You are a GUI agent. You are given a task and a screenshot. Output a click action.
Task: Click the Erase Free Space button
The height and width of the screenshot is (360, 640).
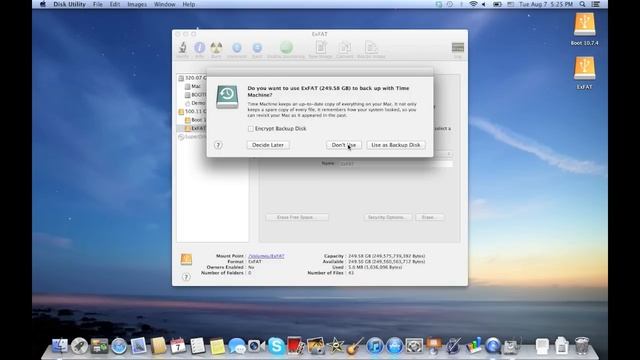click(297, 217)
